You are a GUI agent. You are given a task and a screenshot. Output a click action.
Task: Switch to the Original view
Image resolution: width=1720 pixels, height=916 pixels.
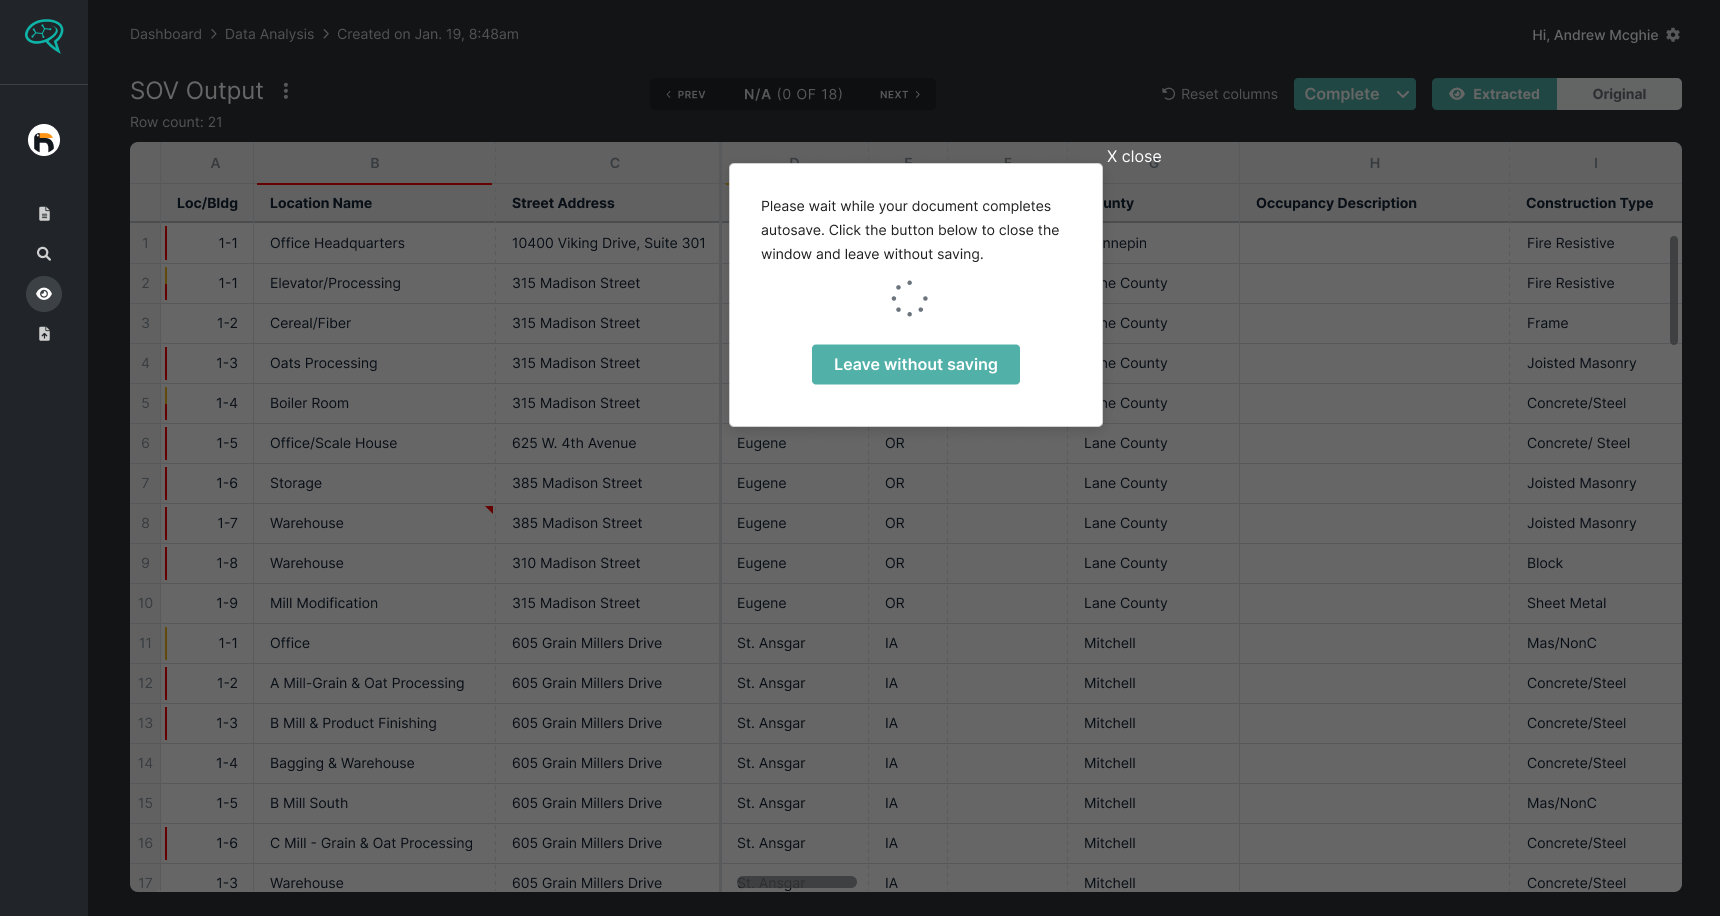tap(1619, 94)
